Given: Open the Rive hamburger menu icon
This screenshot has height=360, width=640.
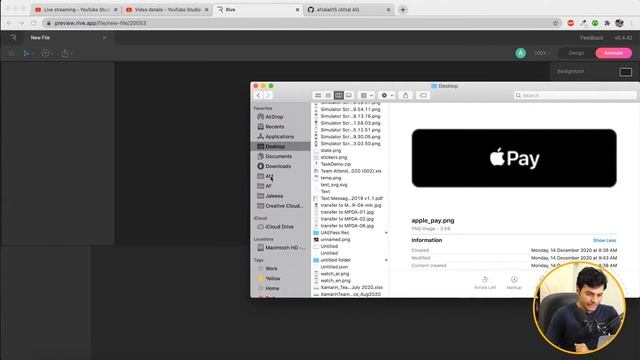Looking at the screenshot, I should tap(11, 53).
